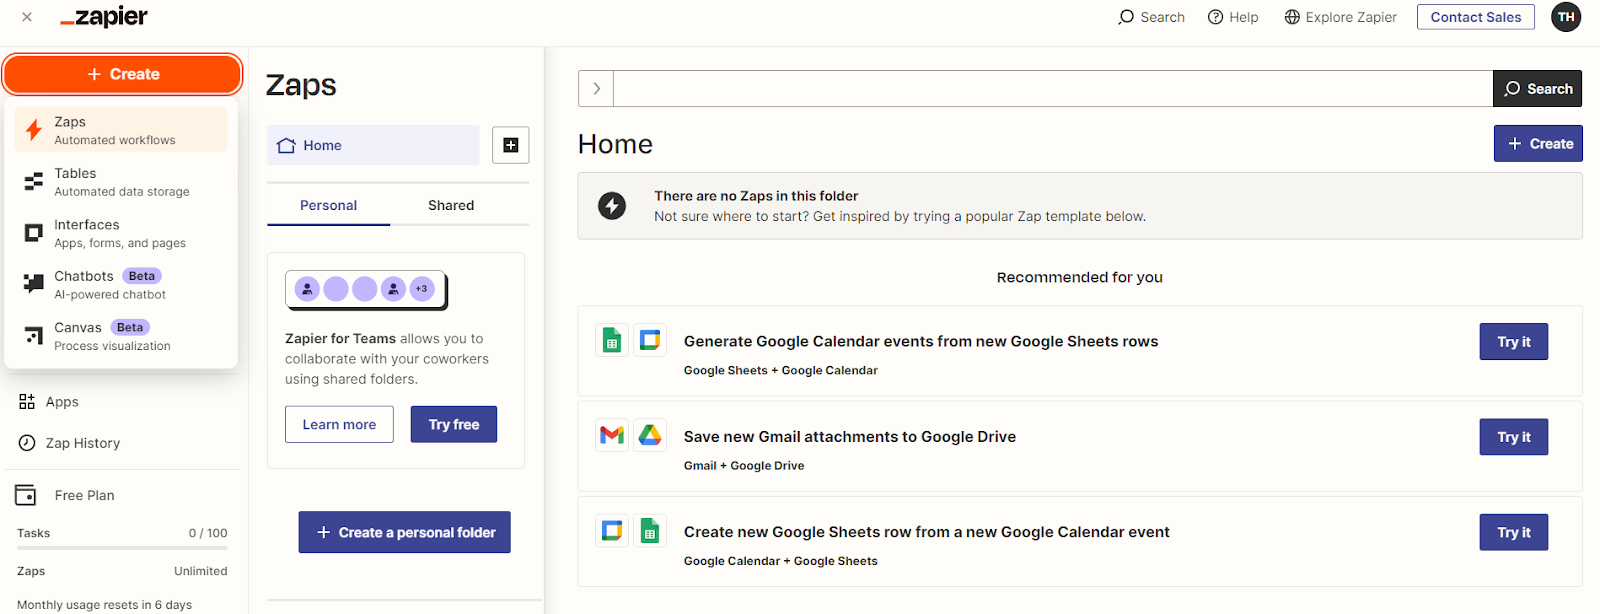Click the orange Create button in the sidebar
Viewport: 1600px width, 614px height.
coord(122,74)
